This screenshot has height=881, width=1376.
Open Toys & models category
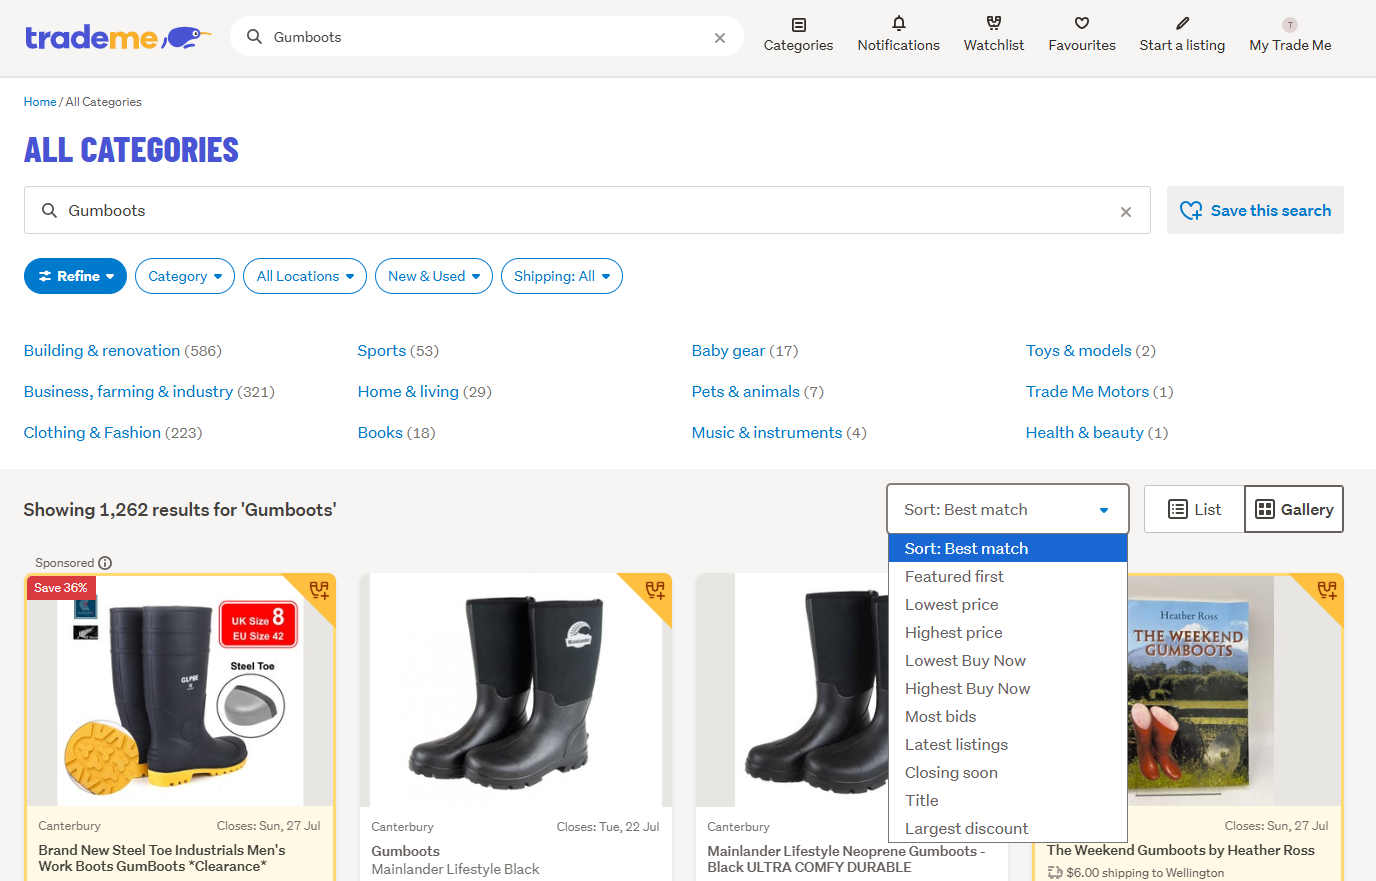point(1079,350)
